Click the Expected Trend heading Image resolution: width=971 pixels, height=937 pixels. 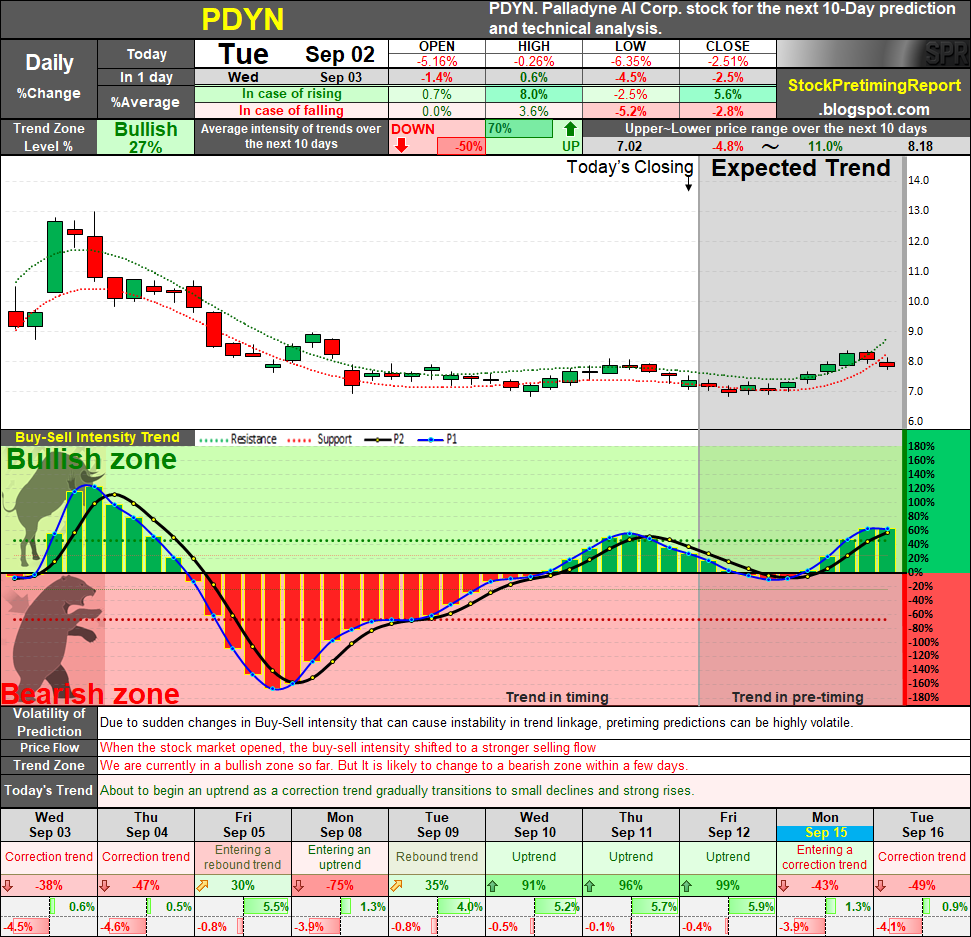pyautogui.click(x=801, y=168)
